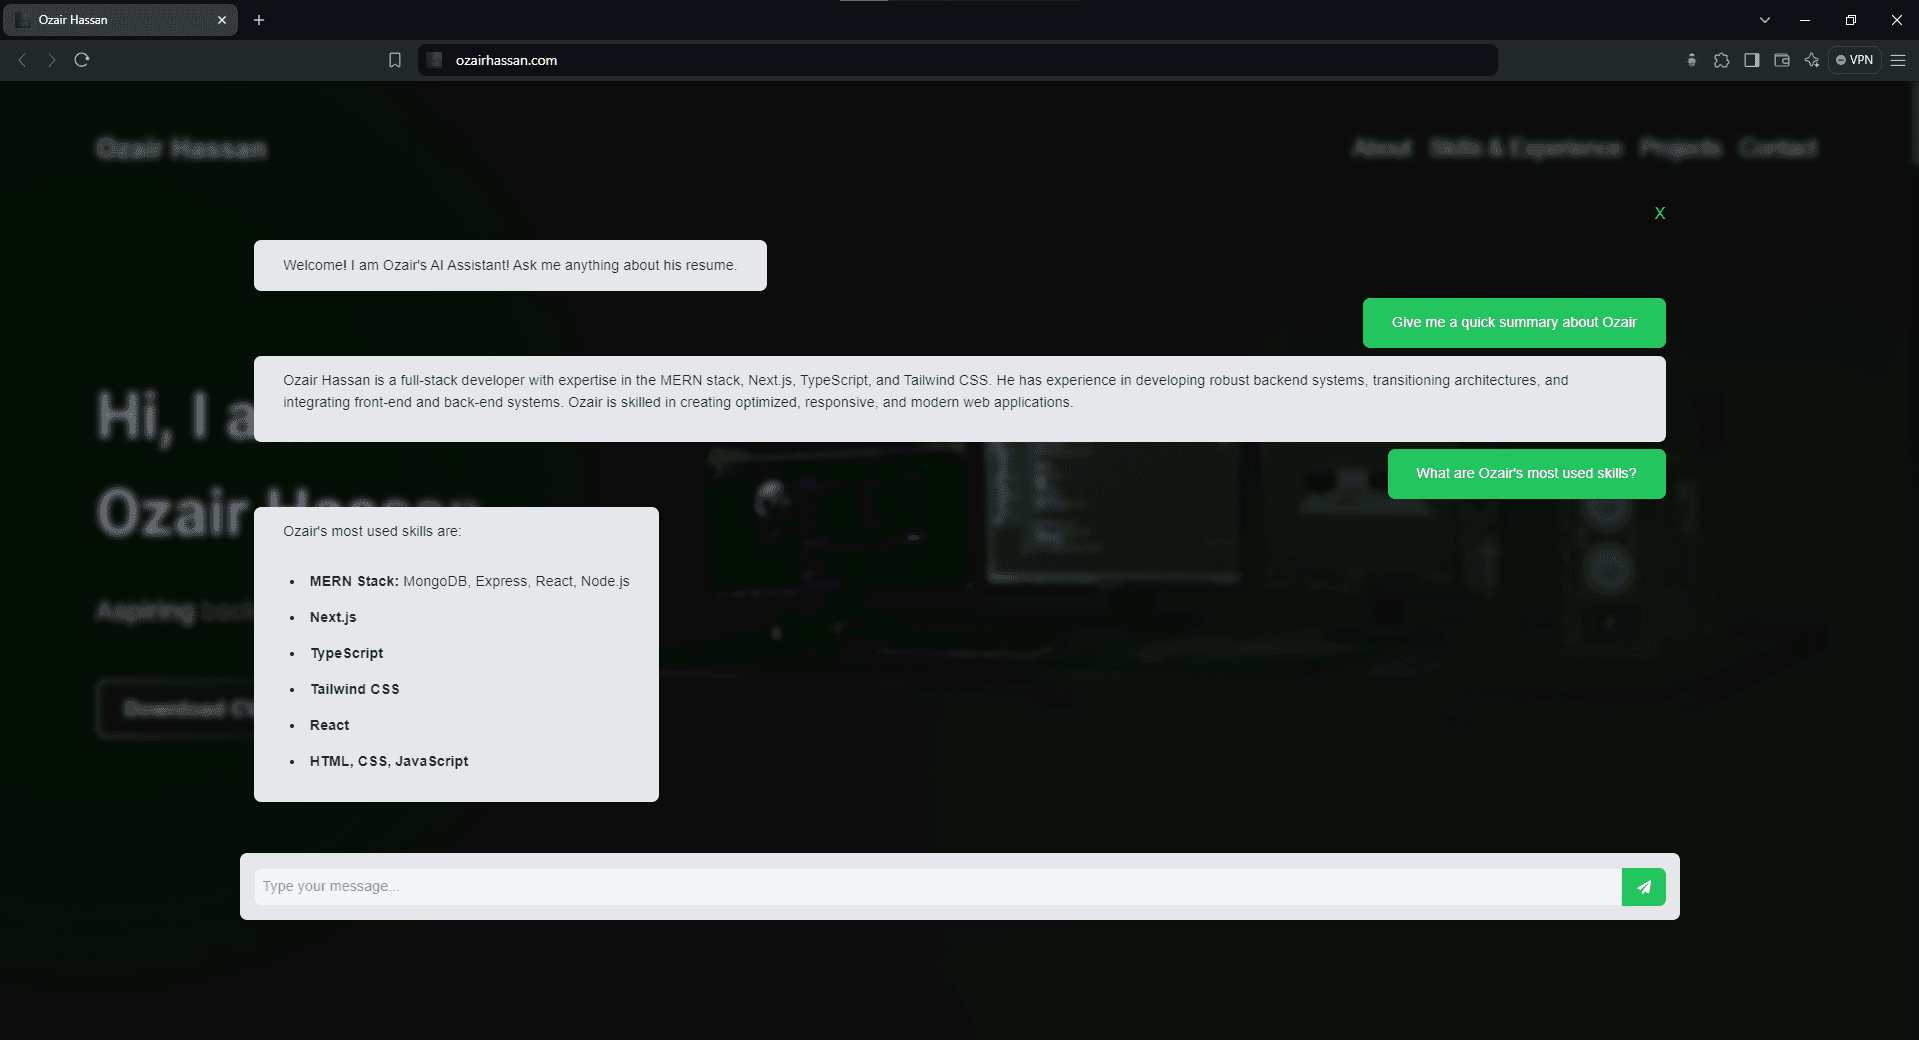Select the Ozair Hassan browser tab
The width and height of the screenshot is (1919, 1040).
(x=110, y=20)
